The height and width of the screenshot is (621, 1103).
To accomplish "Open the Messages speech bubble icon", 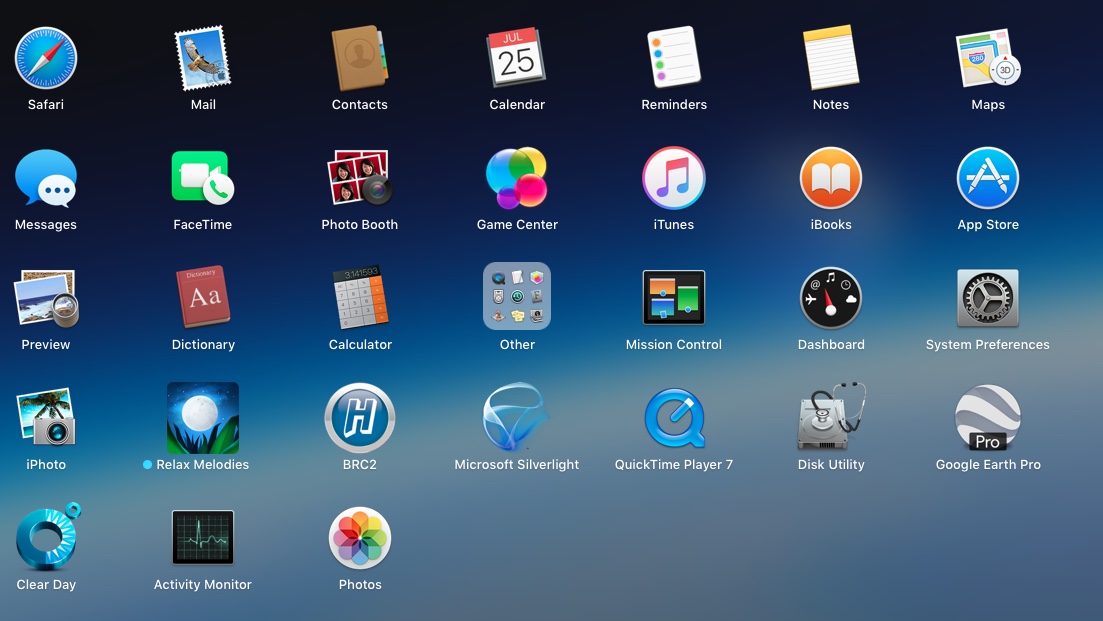I will coord(46,178).
